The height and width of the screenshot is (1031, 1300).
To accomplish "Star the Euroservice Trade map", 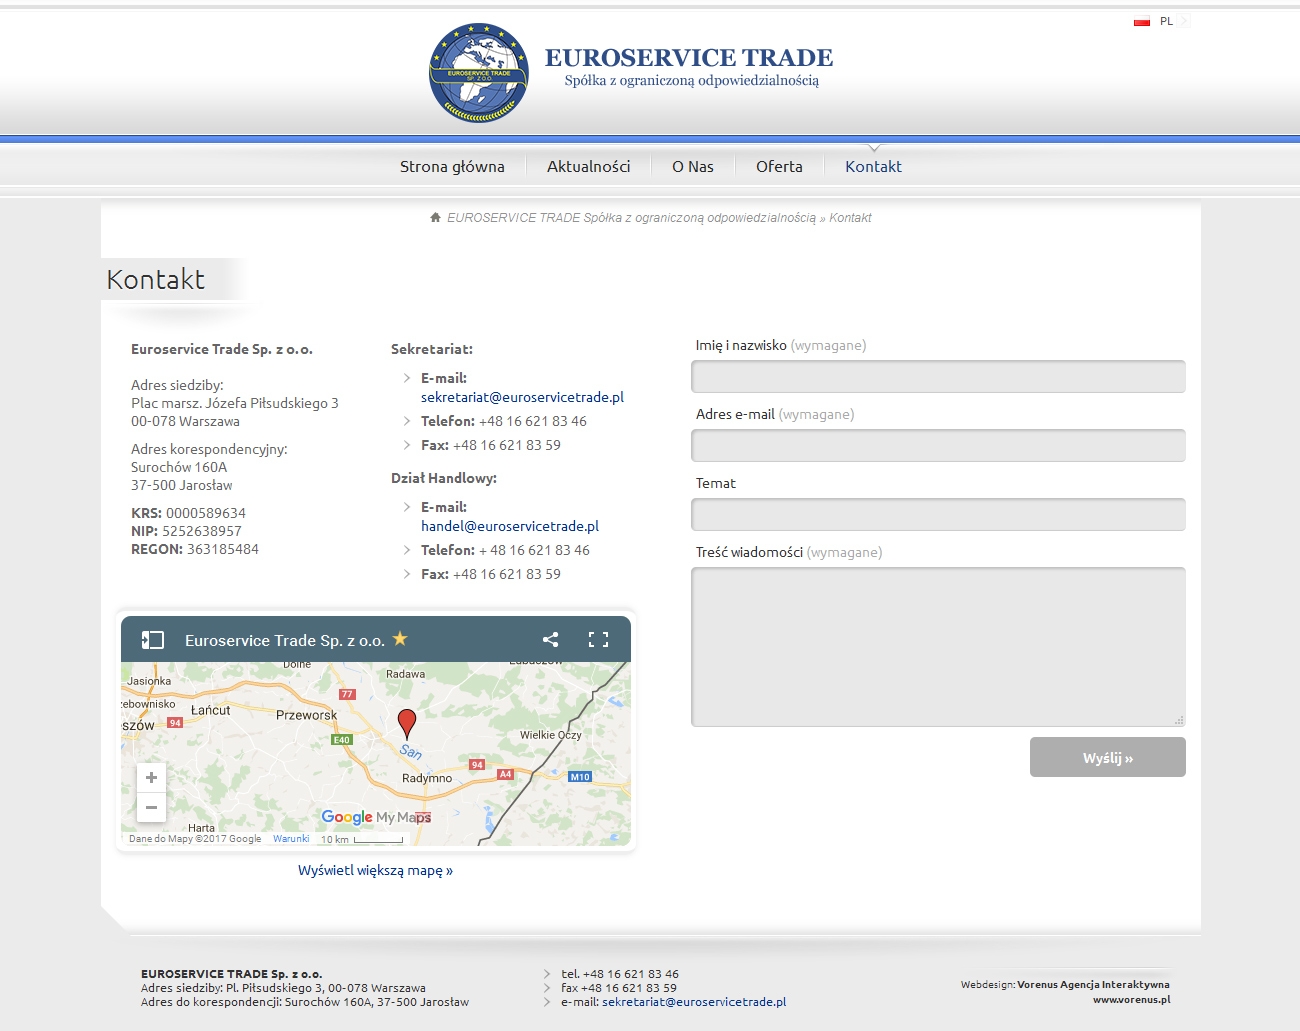I will coord(400,639).
